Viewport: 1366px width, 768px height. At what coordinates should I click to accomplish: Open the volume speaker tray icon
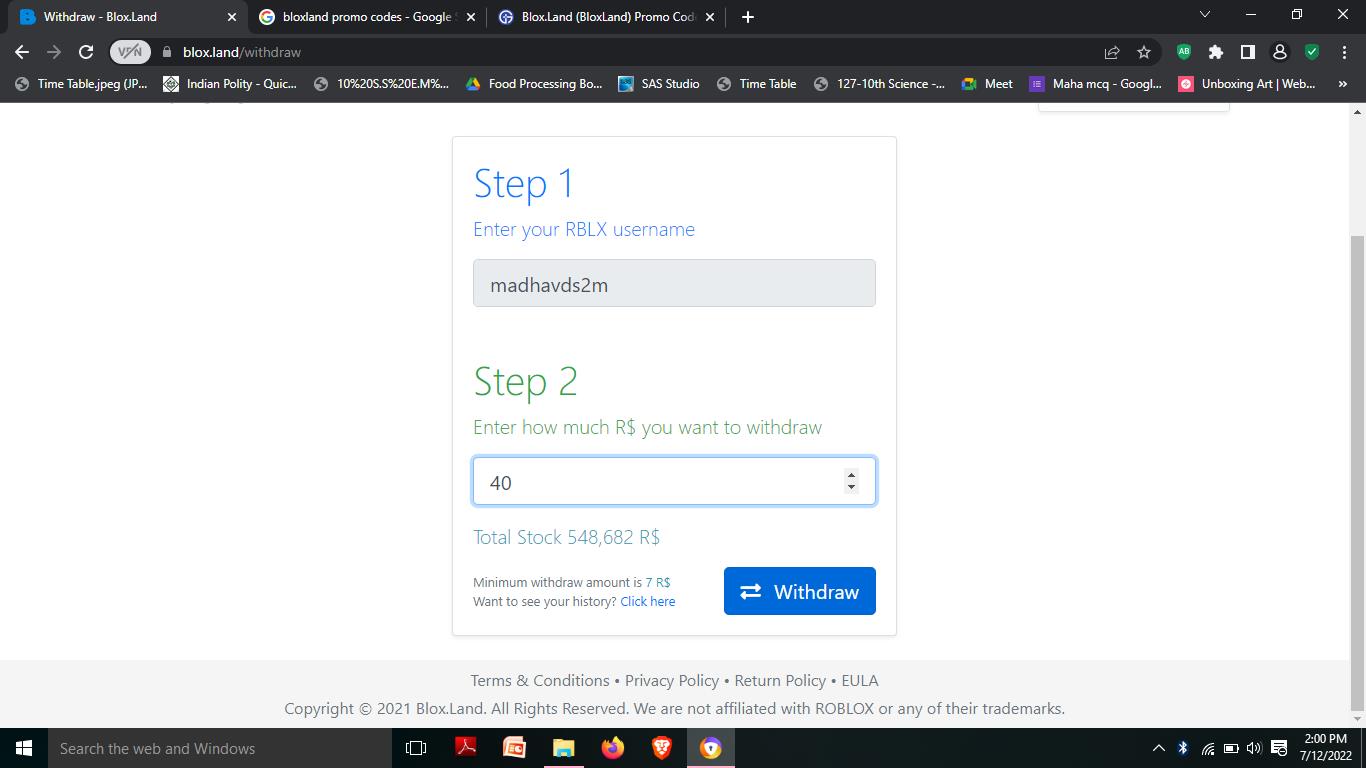tap(1255, 748)
